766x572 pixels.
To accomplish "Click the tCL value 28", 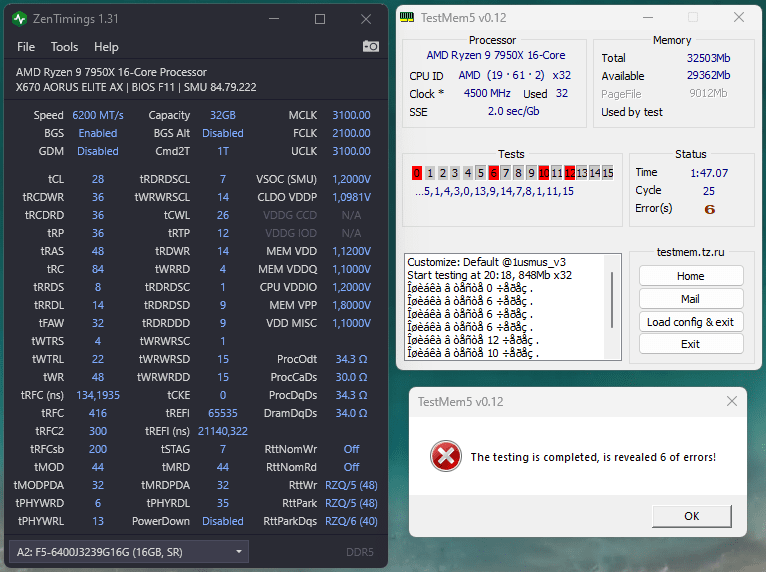I will (x=98, y=179).
